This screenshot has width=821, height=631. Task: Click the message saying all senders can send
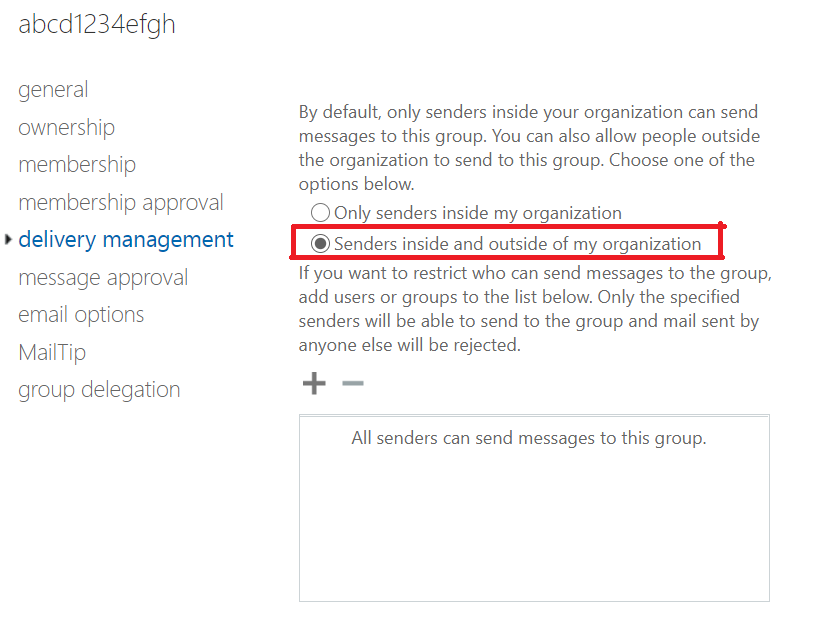tap(528, 438)
